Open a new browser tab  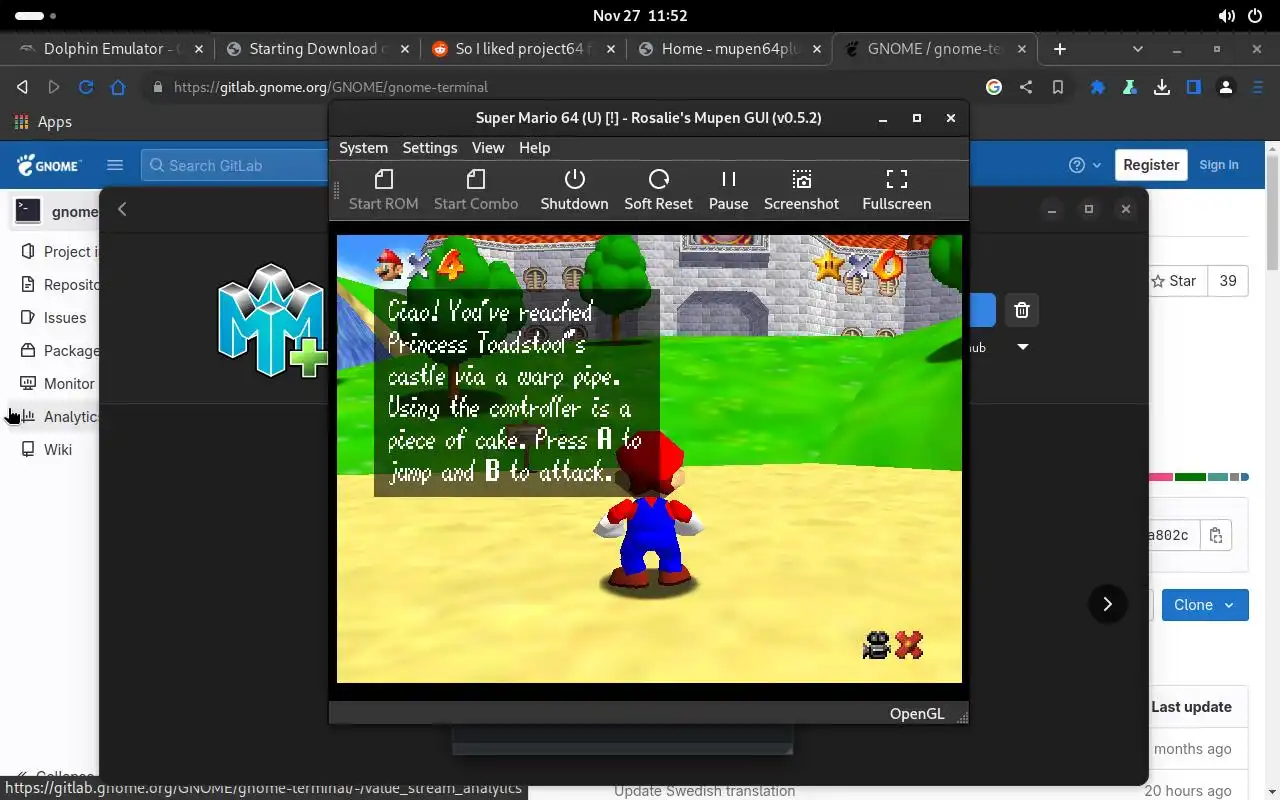click(1060, 48)
